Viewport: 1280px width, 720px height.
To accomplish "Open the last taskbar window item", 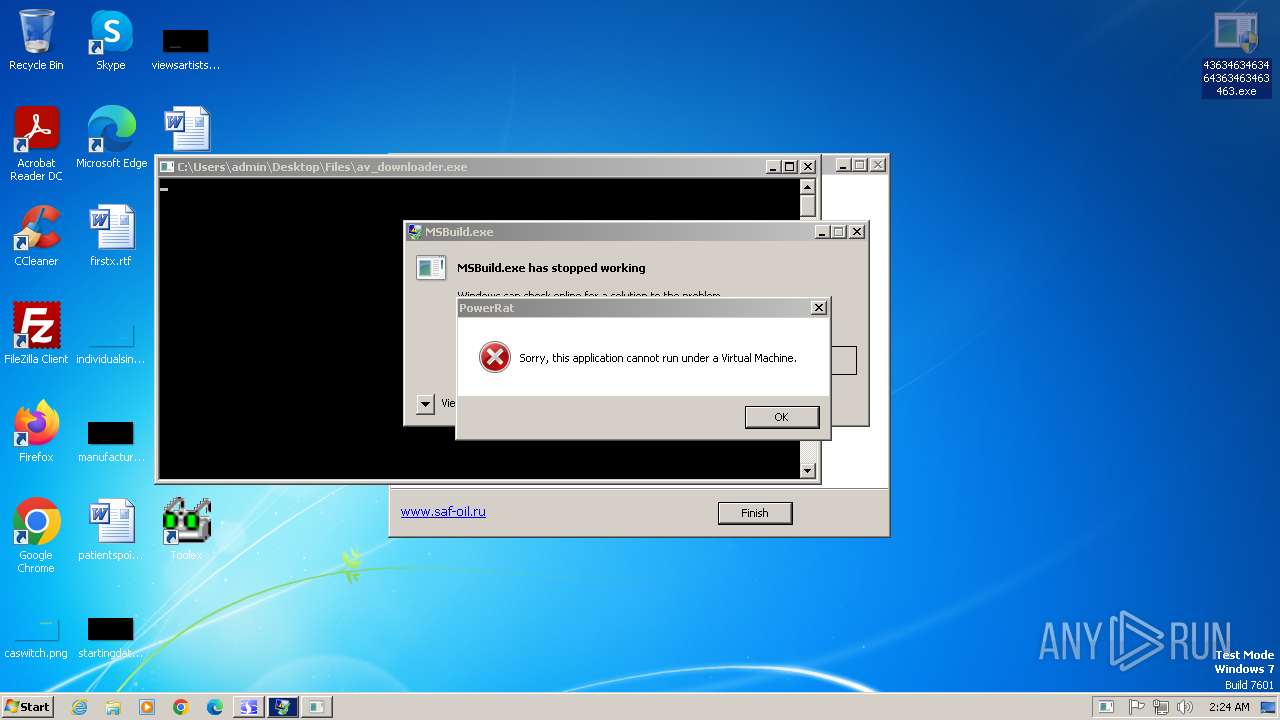I will [316, 707].
